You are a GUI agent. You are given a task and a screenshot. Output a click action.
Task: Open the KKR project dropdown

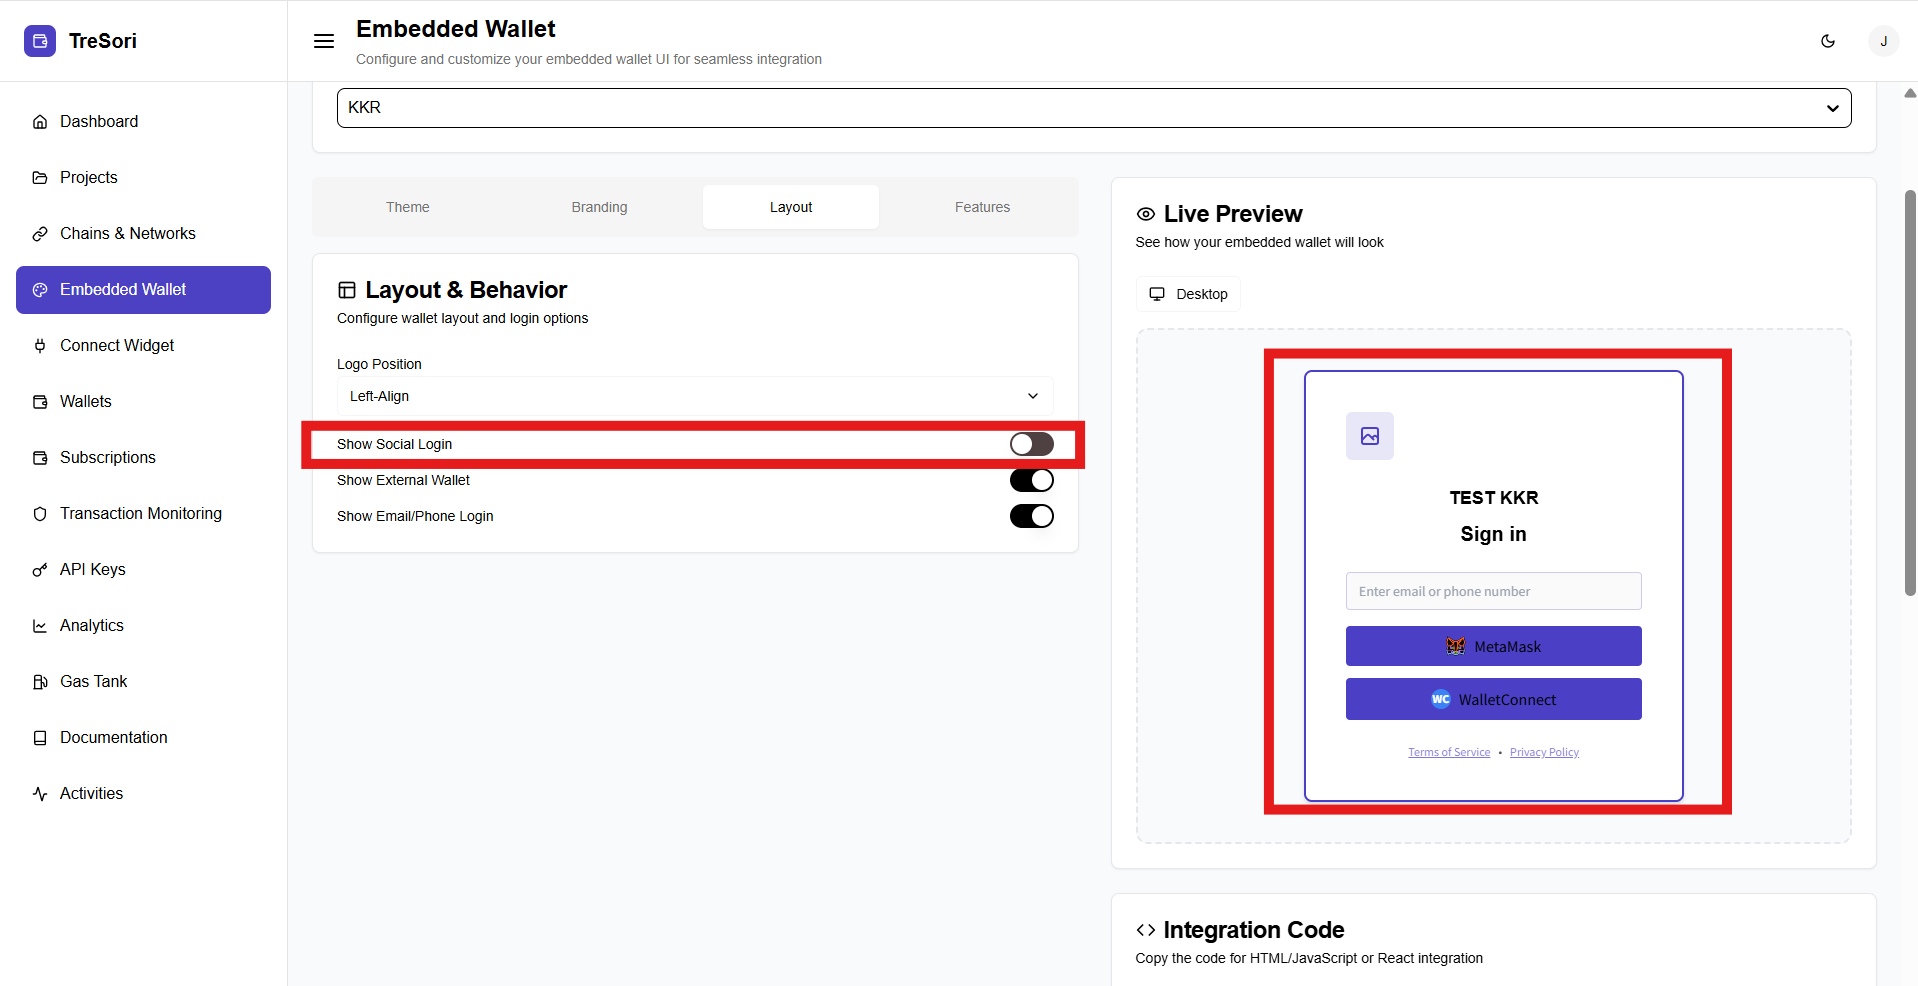click(x=1093, y=108)
